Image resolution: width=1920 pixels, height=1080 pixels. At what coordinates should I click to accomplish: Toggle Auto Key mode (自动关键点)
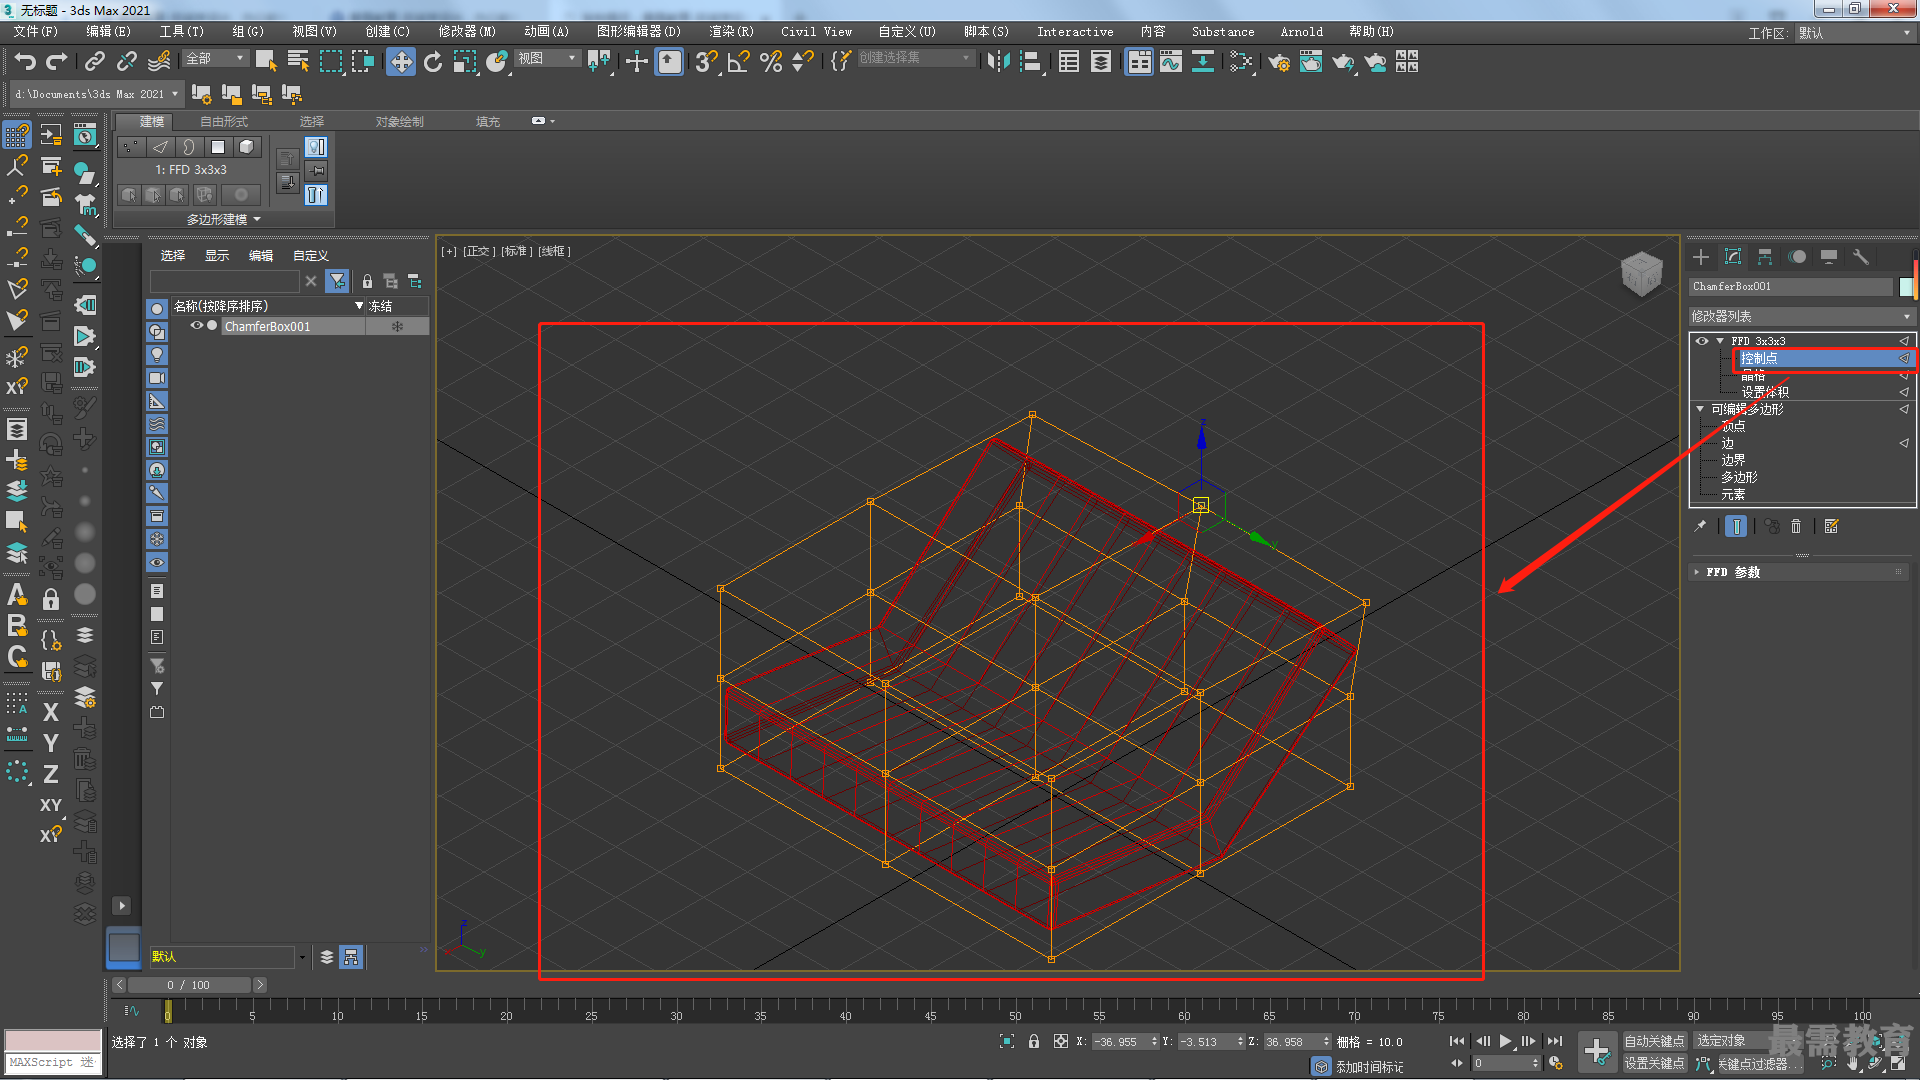click(1654, 1041)
